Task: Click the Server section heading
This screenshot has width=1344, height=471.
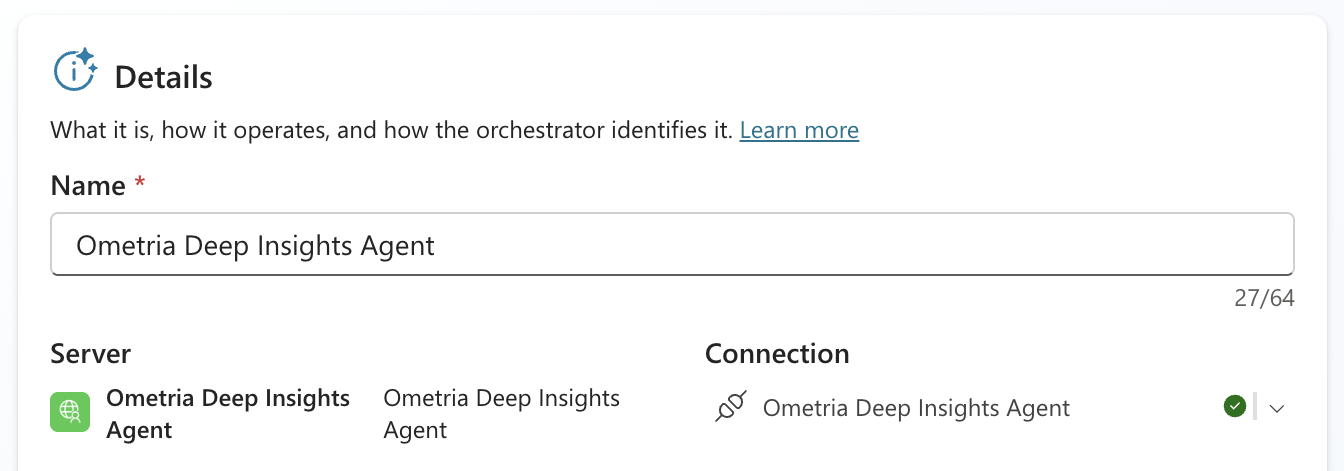Action: click(91, 353)
